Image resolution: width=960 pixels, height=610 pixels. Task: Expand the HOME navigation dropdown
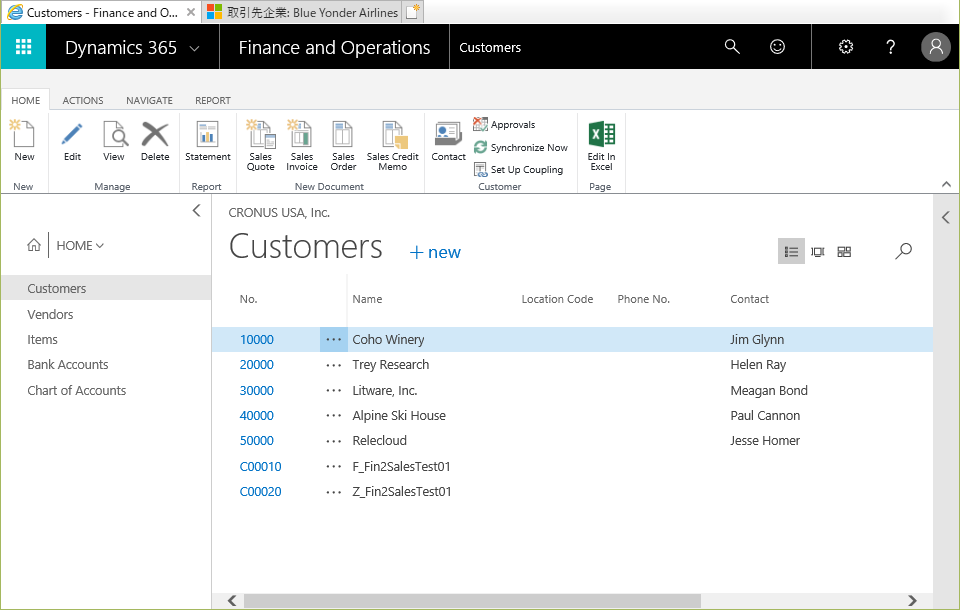tap(80, 246)
